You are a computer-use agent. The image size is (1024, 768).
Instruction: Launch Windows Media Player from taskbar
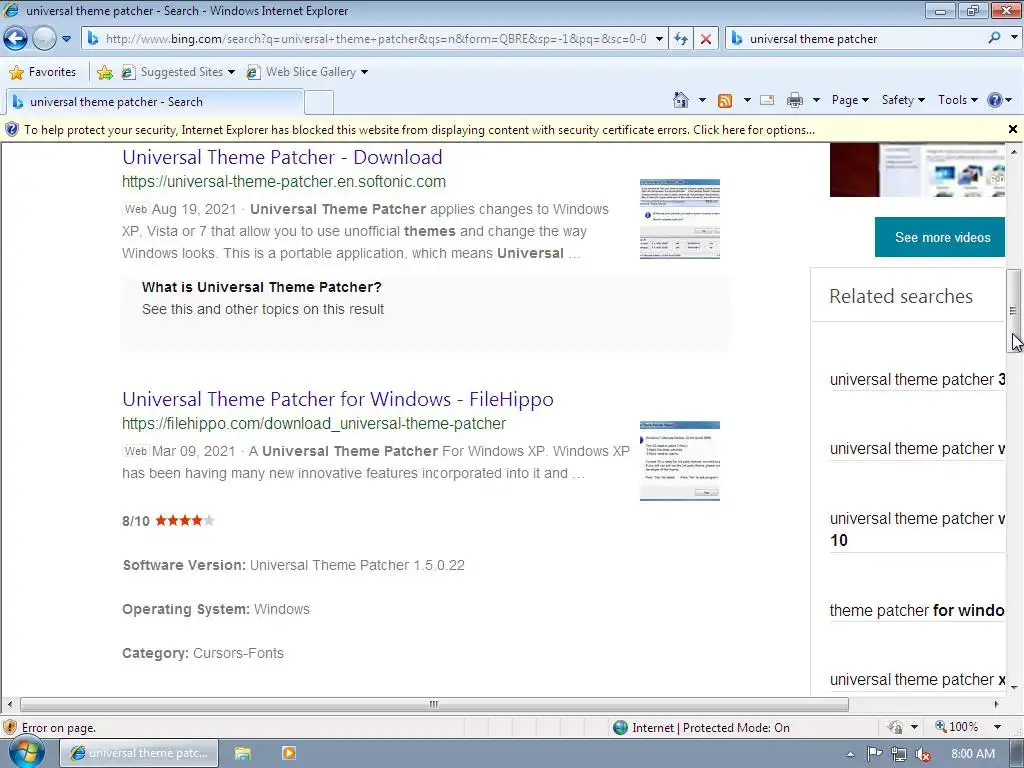coord(289,754)
